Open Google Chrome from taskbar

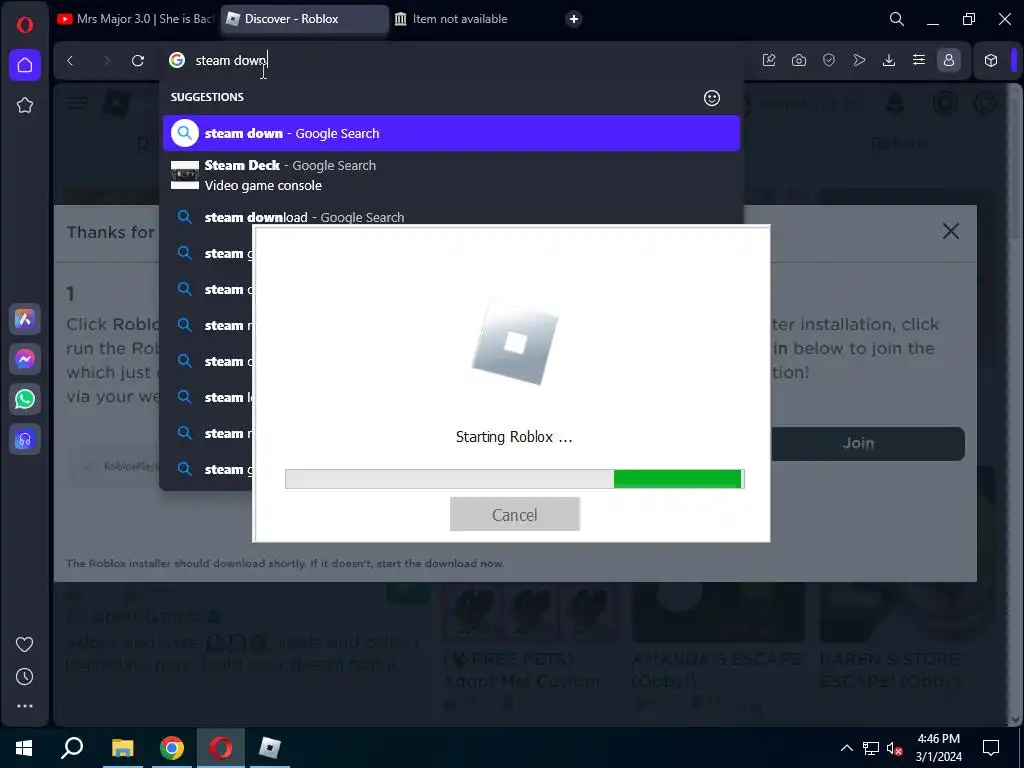(172, 748)
